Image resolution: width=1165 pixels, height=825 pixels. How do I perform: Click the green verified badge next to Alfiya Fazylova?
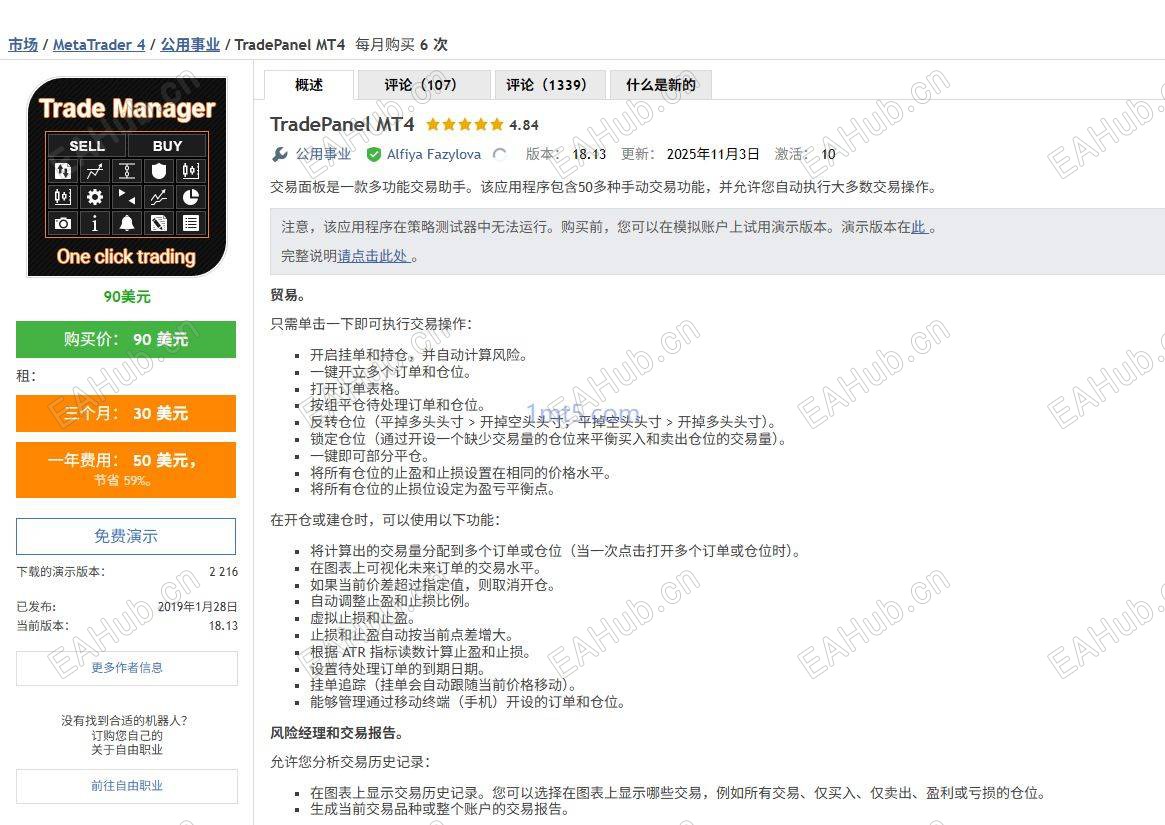(x=374, y=155)
